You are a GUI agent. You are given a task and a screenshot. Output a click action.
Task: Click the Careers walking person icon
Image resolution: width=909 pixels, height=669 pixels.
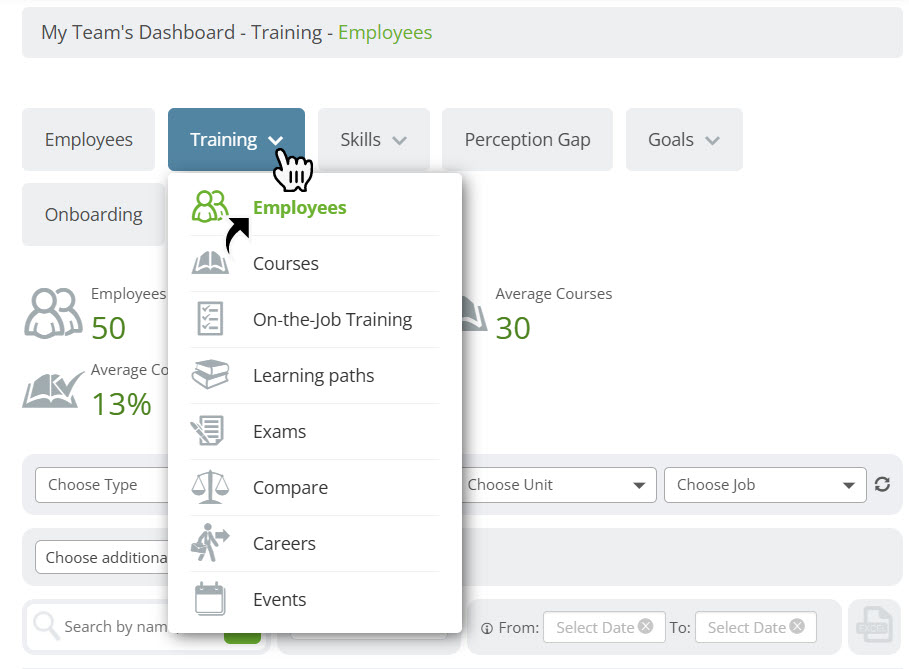coord(210,543)
